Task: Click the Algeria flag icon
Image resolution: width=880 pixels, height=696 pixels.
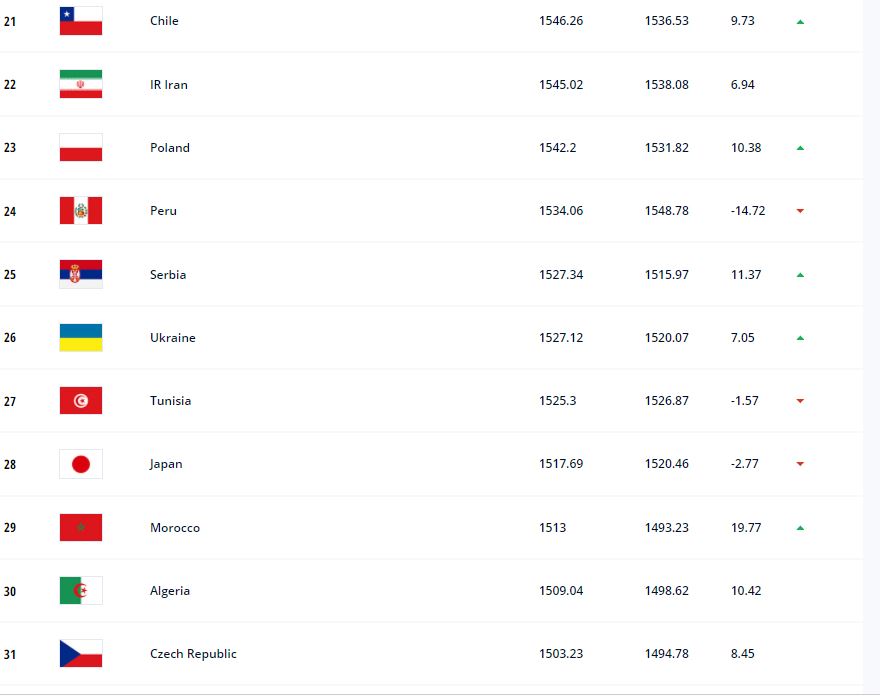Action: click(81, 590)
